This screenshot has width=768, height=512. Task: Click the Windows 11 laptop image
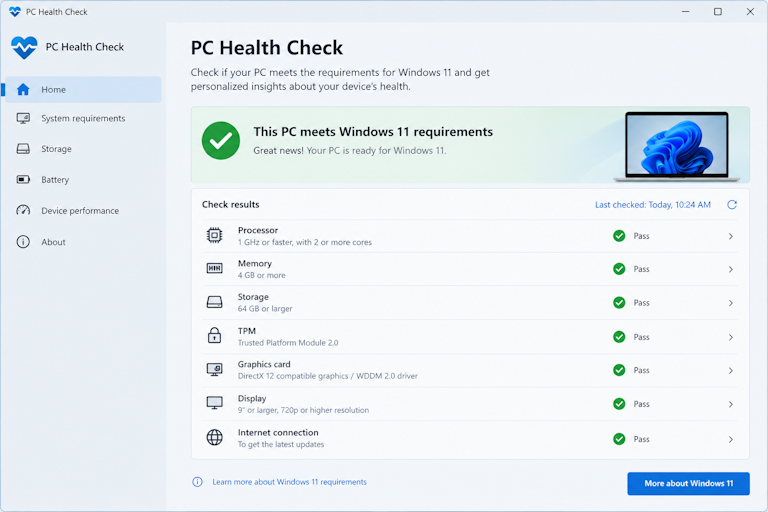click(676, 146)
